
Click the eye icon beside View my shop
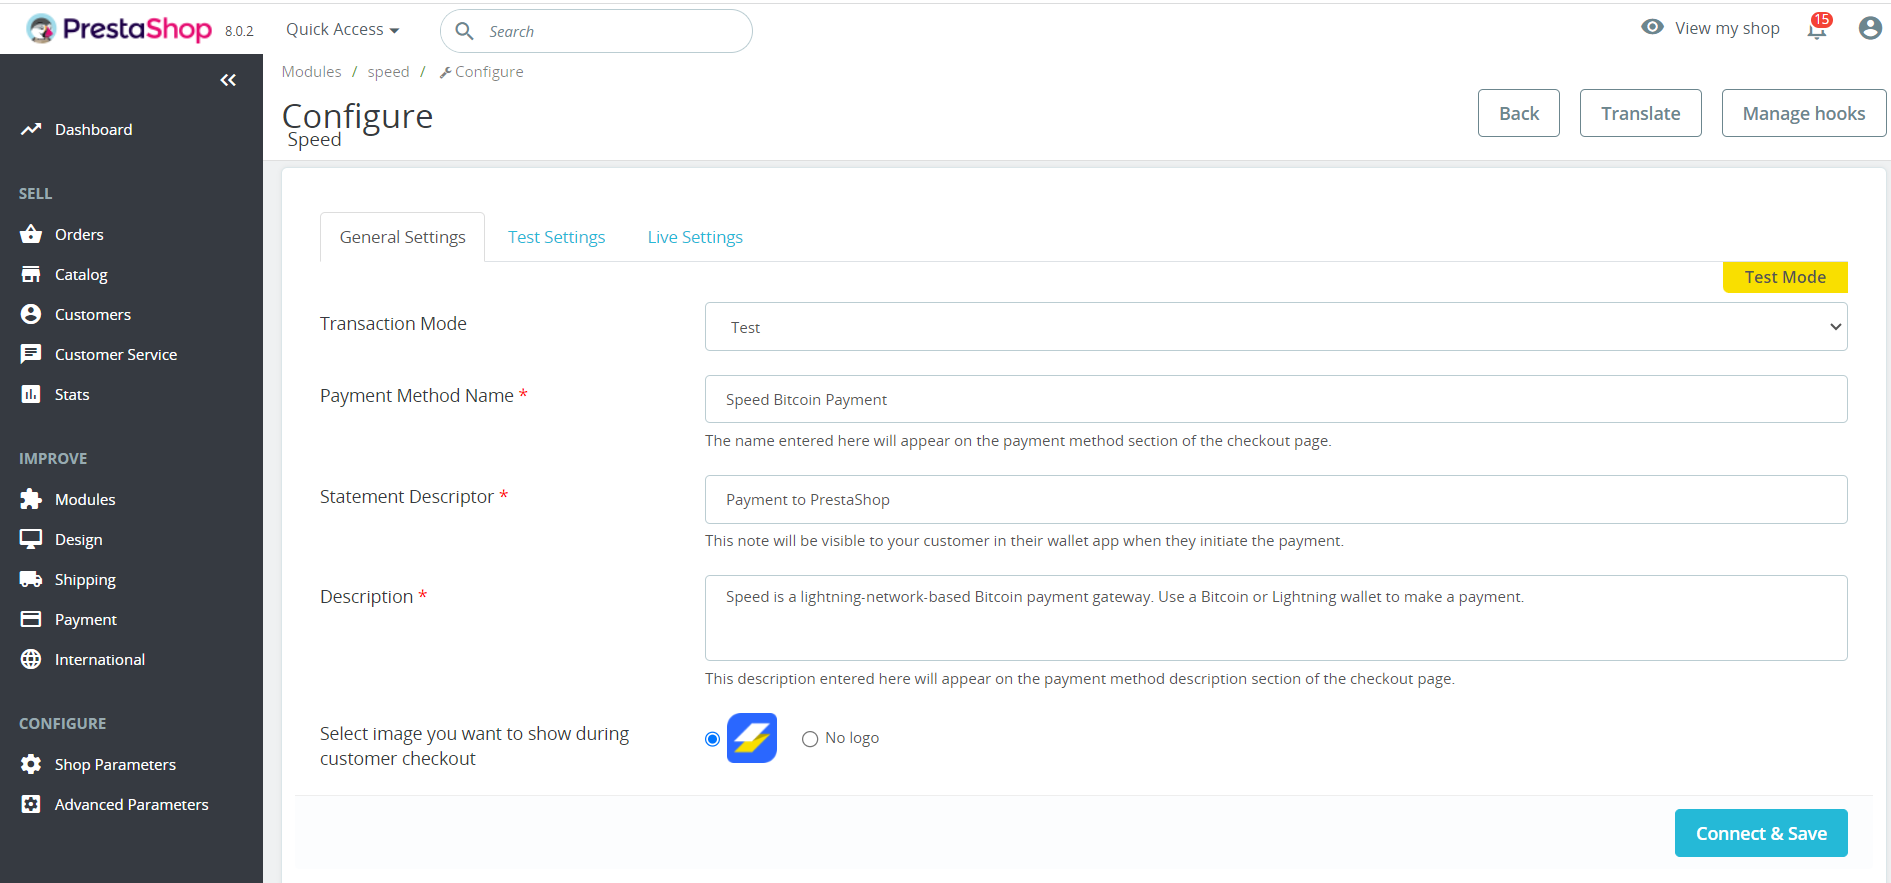coord(1652,27)
